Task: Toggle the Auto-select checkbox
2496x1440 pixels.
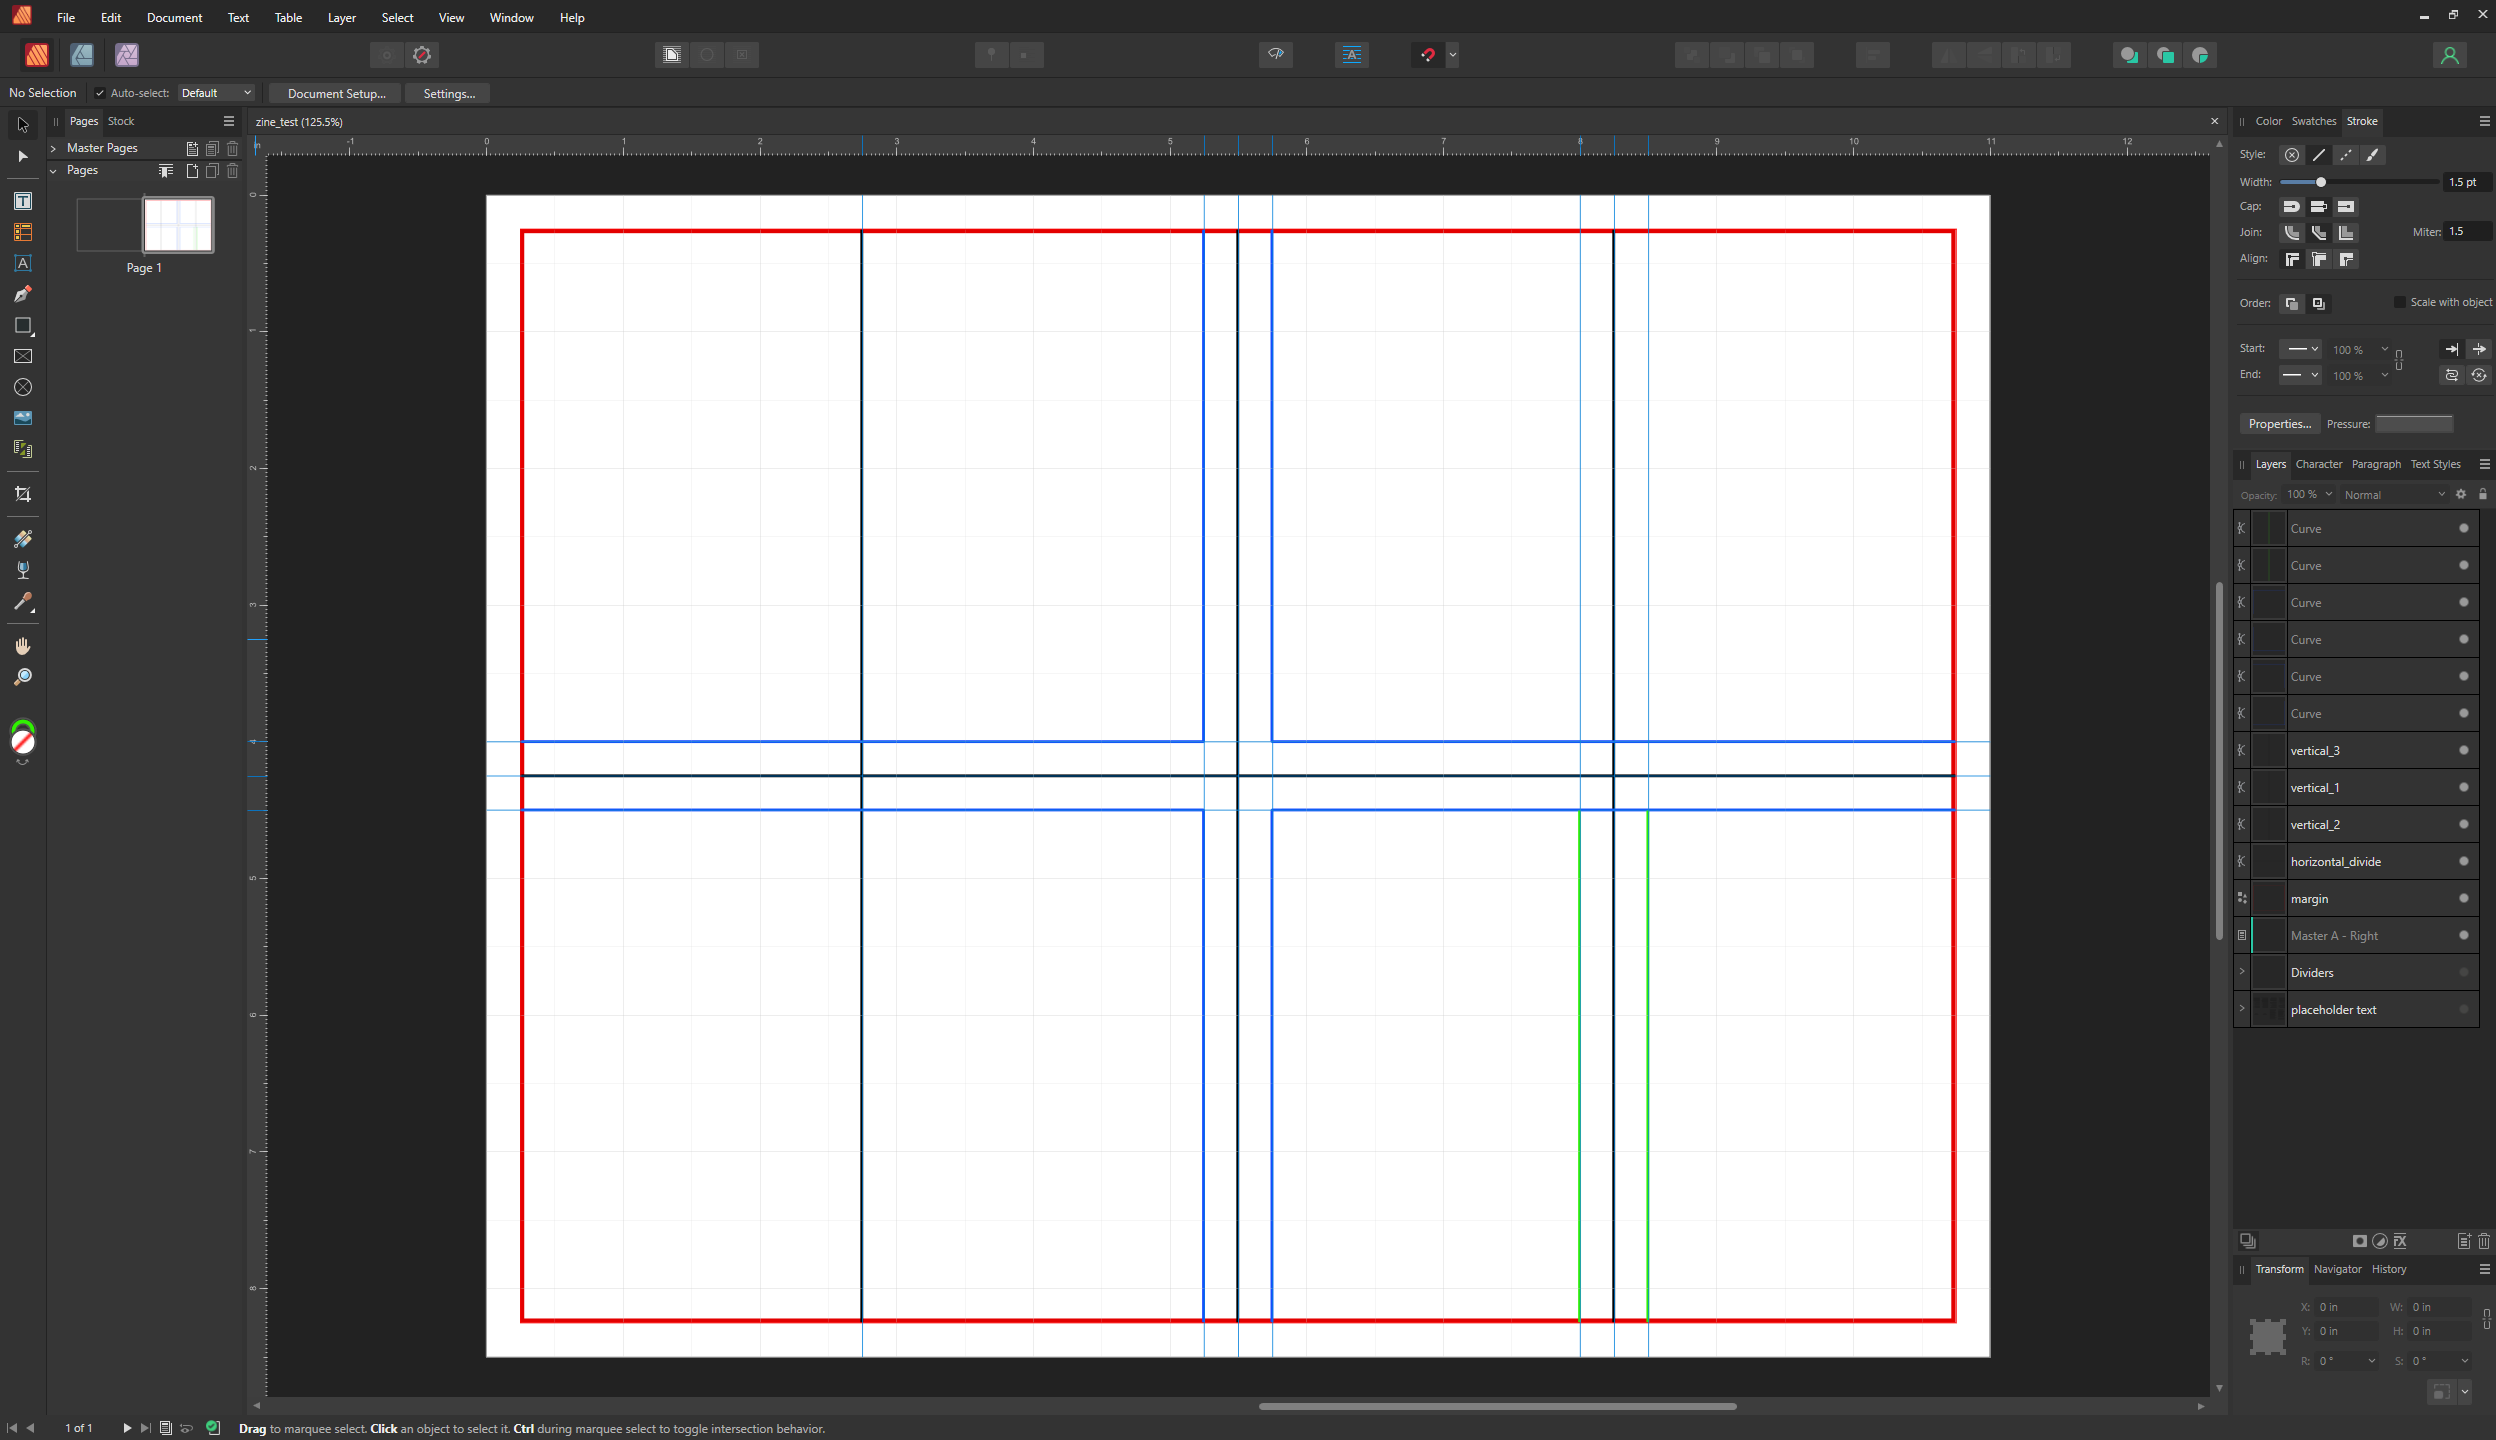Action: pos(100,93)
